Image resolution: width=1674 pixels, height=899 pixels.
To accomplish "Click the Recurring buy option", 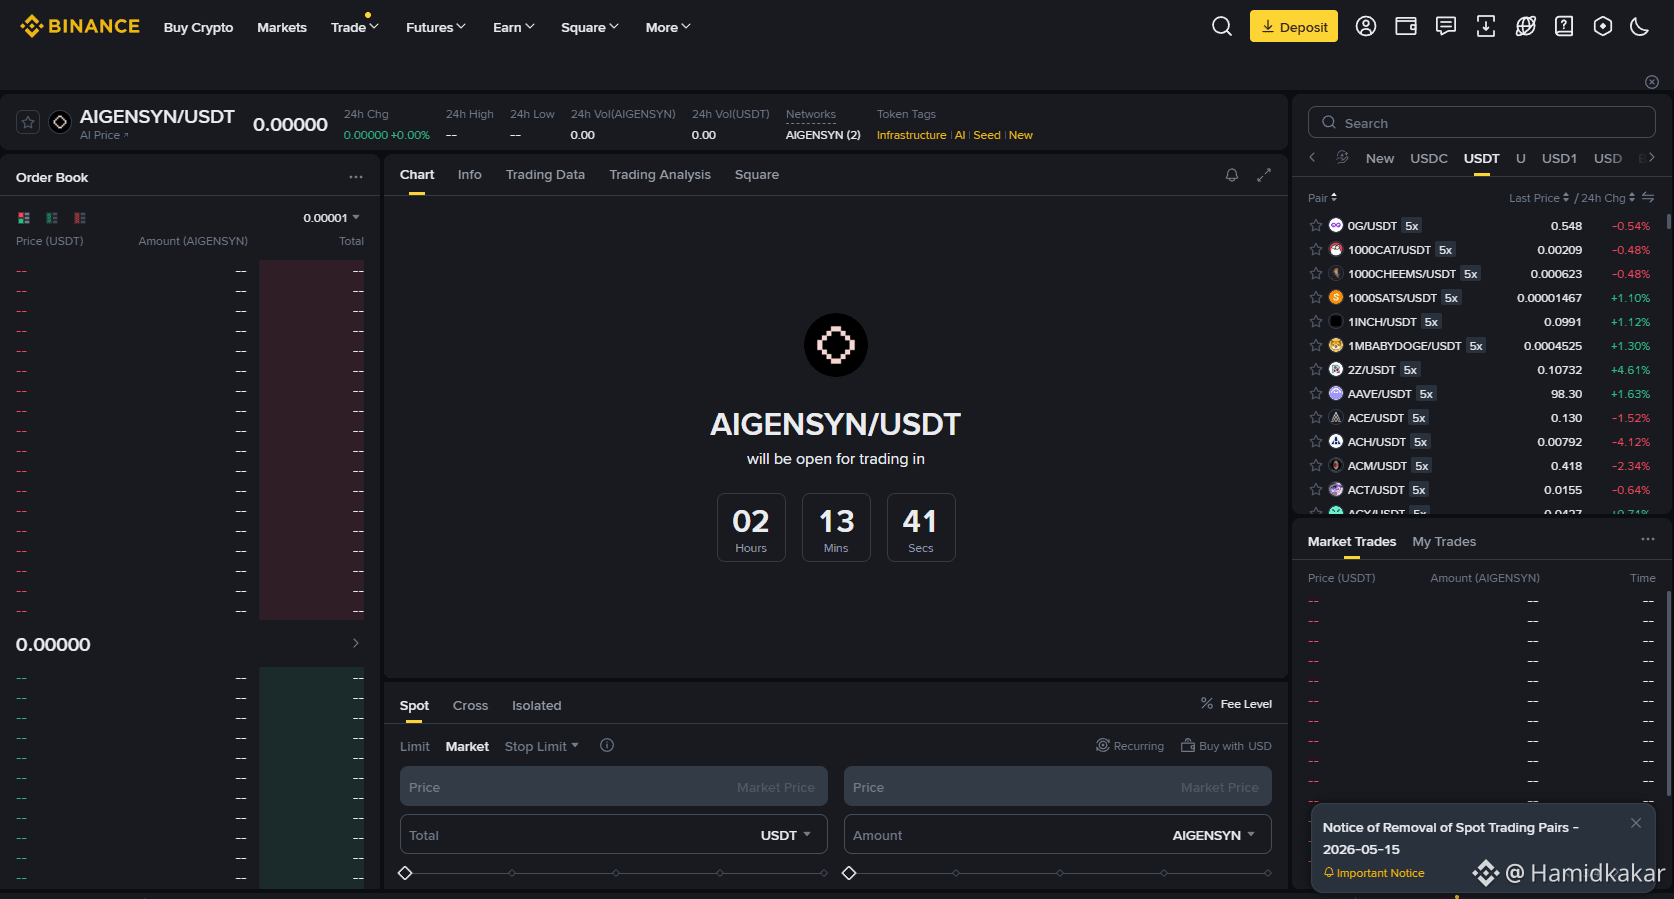I will point(1130,746).
